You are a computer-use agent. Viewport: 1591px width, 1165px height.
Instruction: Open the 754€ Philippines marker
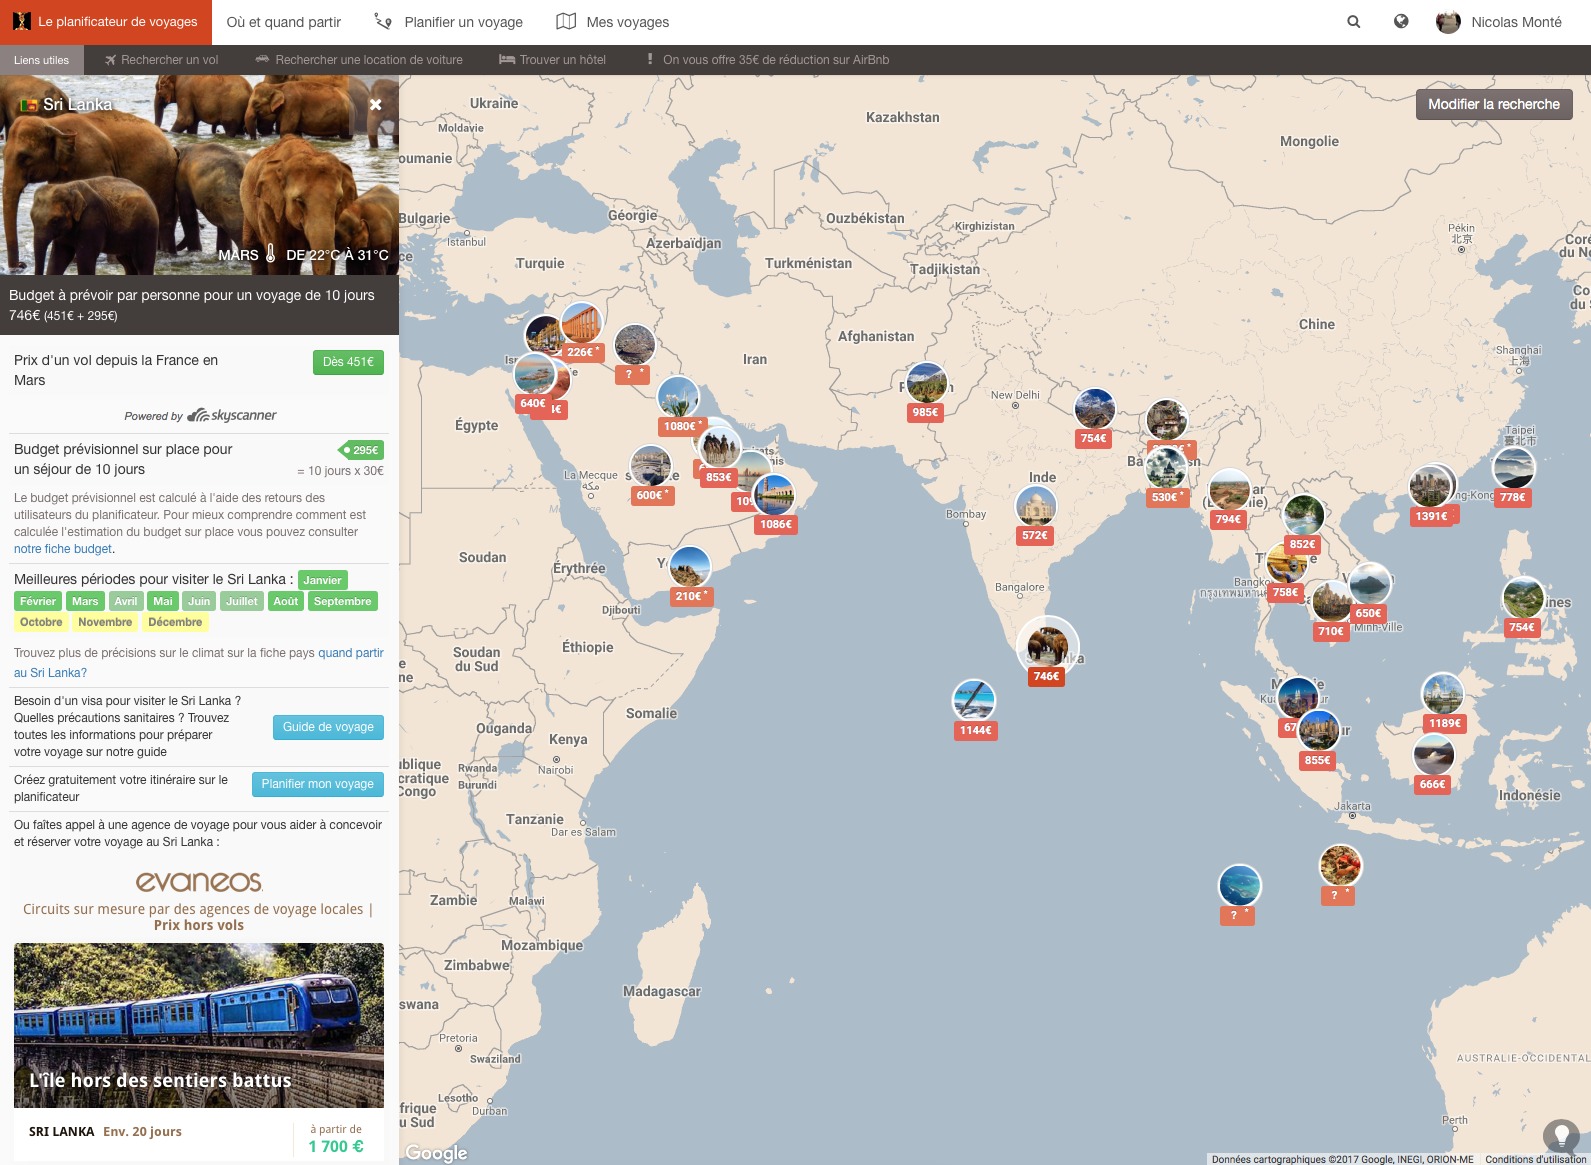[x=1523, y=606]
